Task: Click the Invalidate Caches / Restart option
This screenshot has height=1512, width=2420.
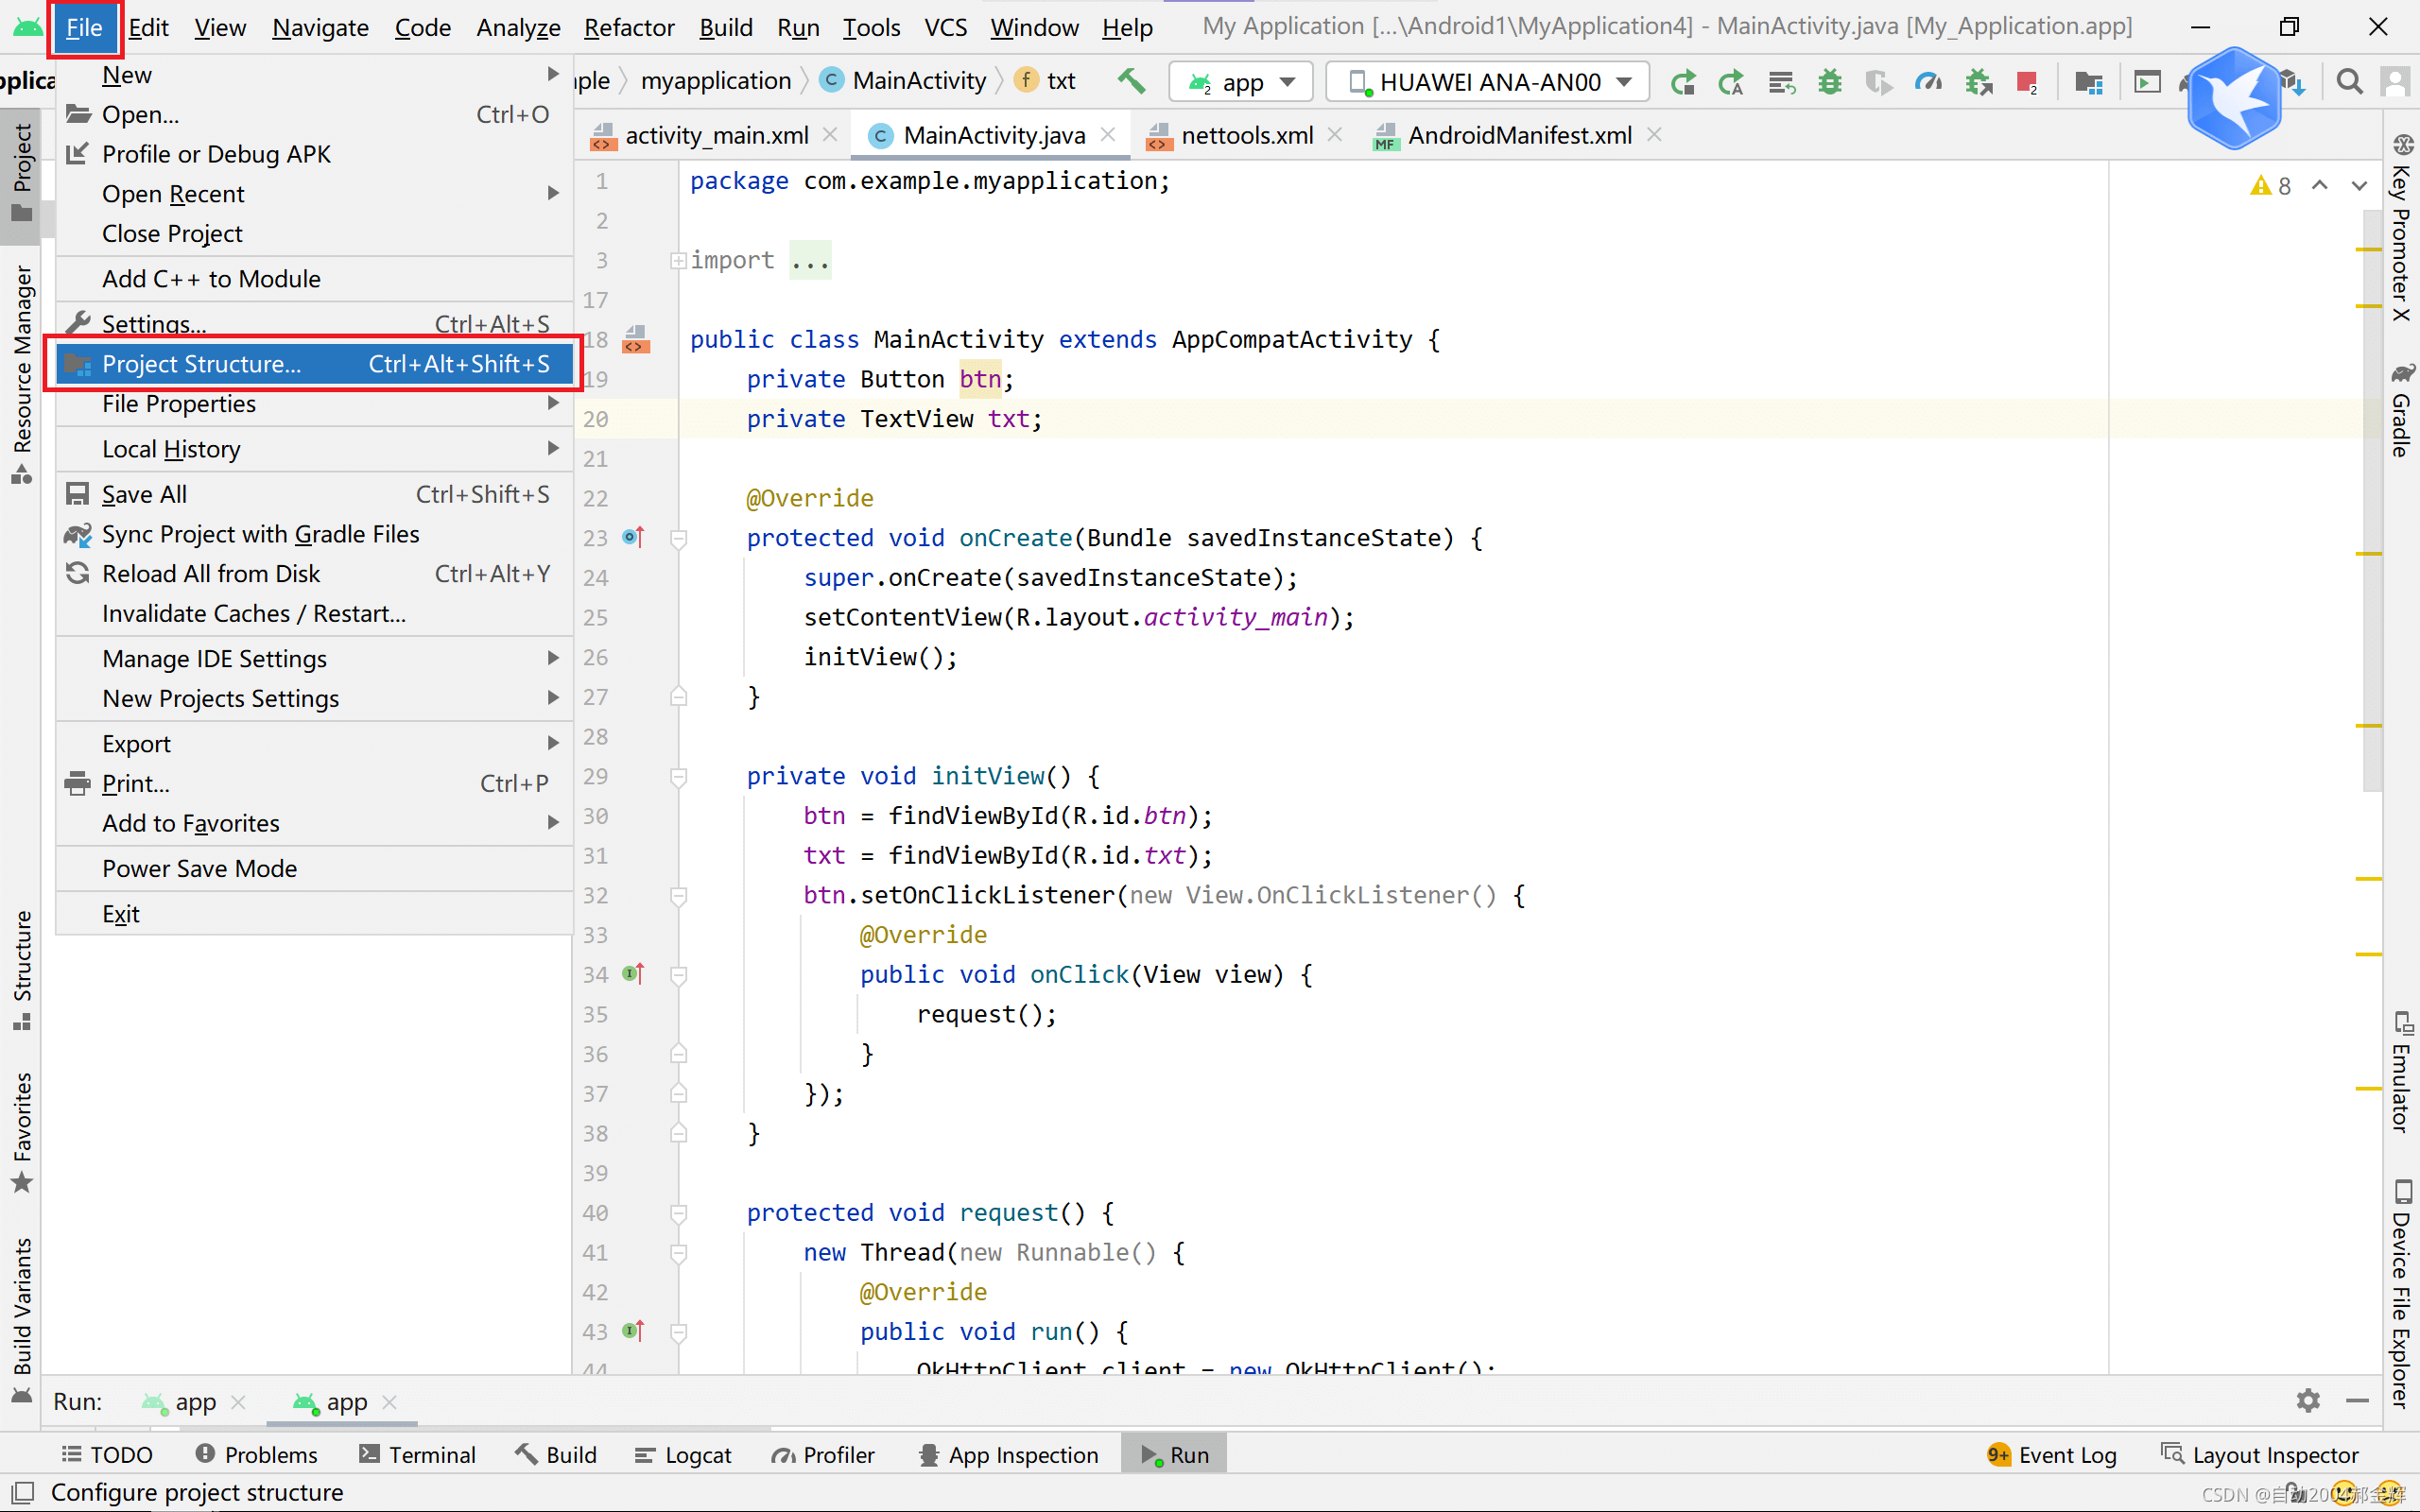Action: [252, 613]
